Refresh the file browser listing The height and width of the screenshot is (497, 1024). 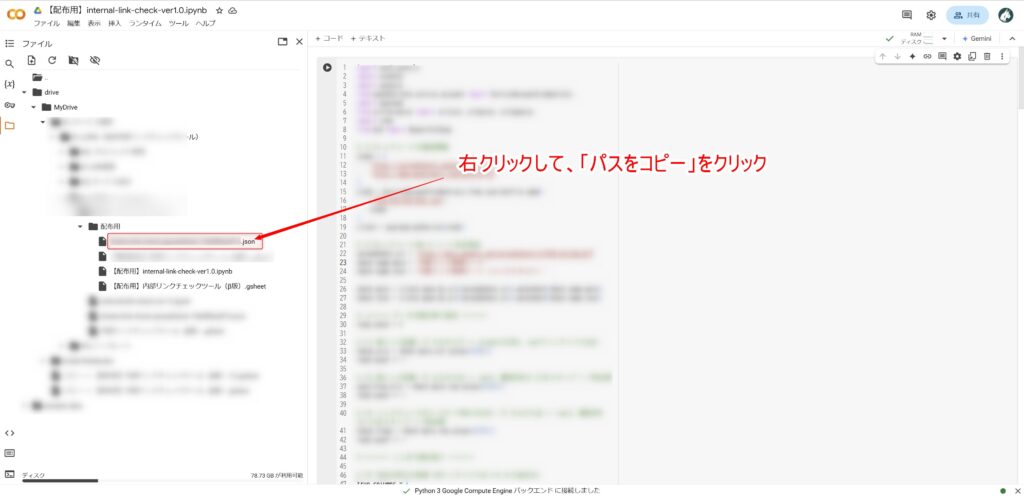(52, 60)
